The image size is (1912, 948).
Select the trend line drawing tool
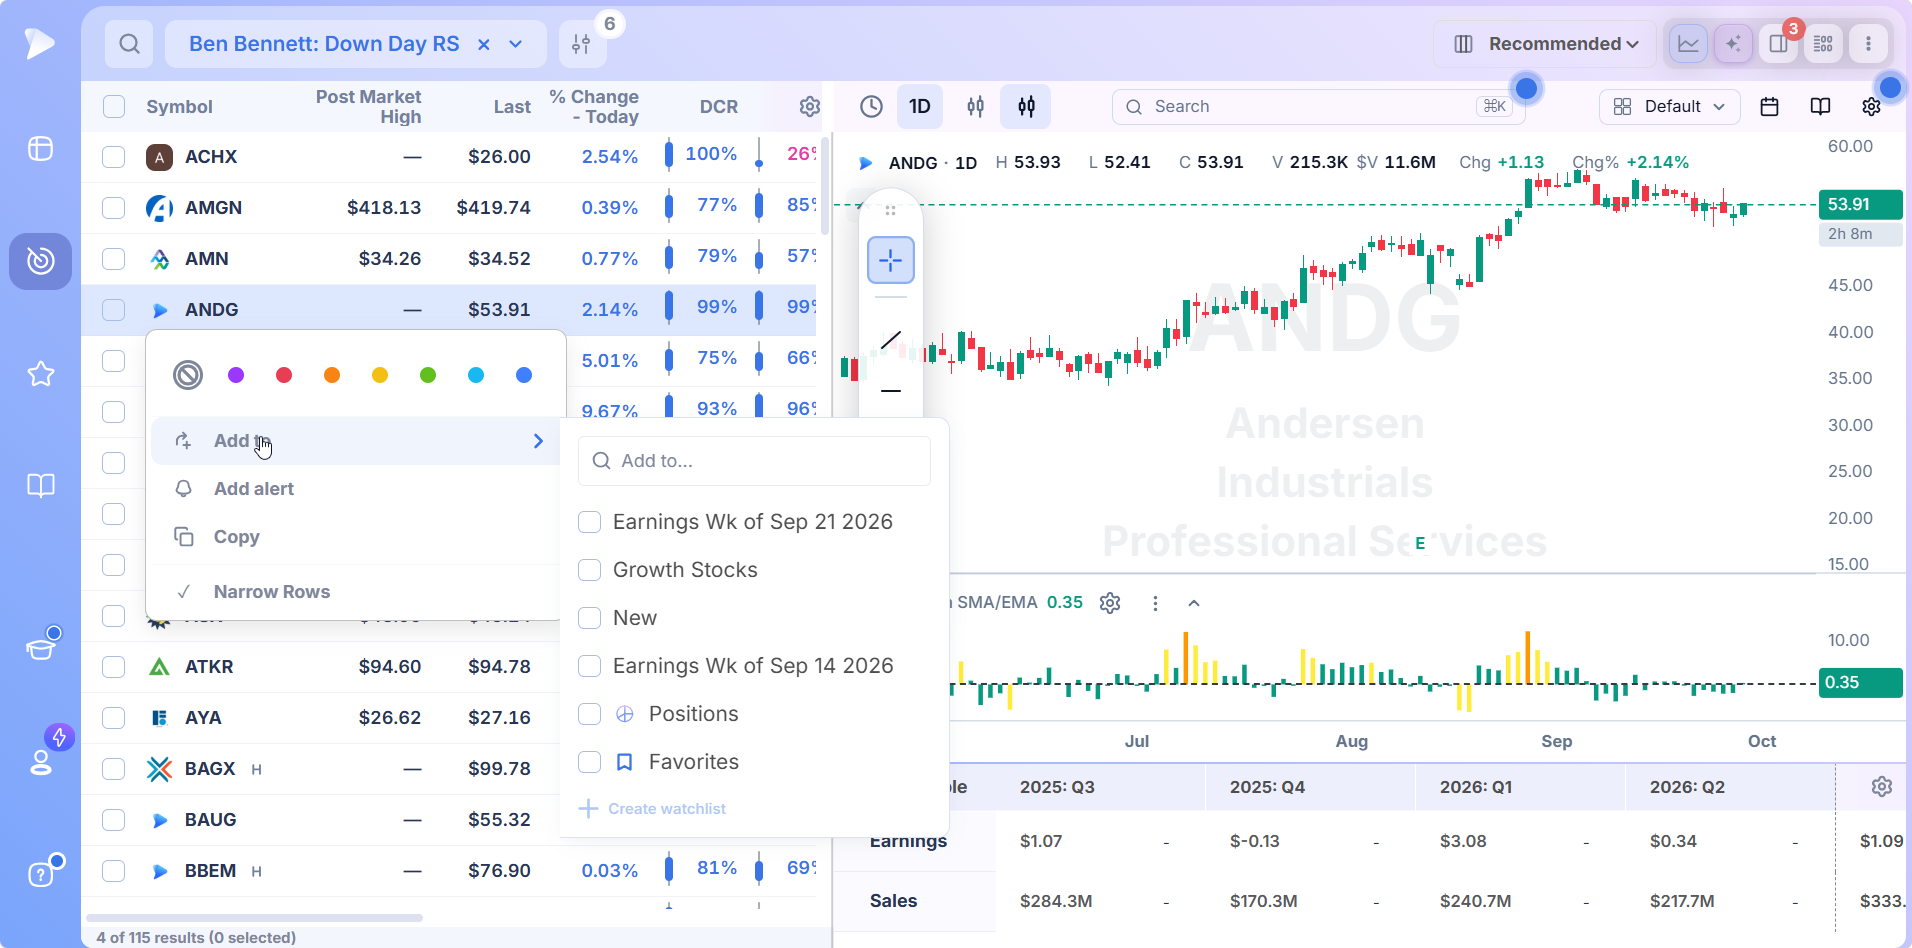[x=890, y=340]
